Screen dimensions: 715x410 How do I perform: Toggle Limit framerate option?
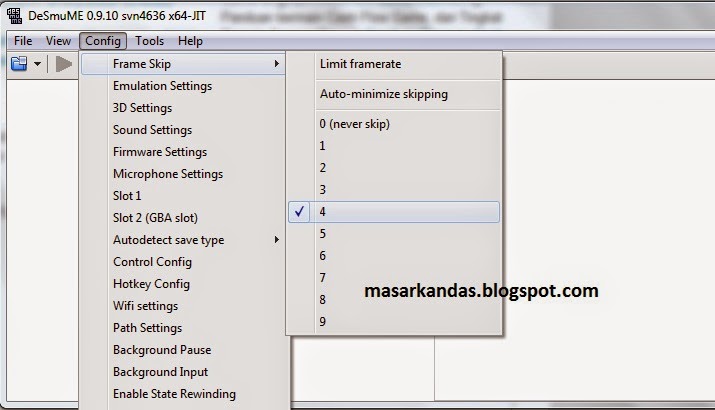click(394, 64)
